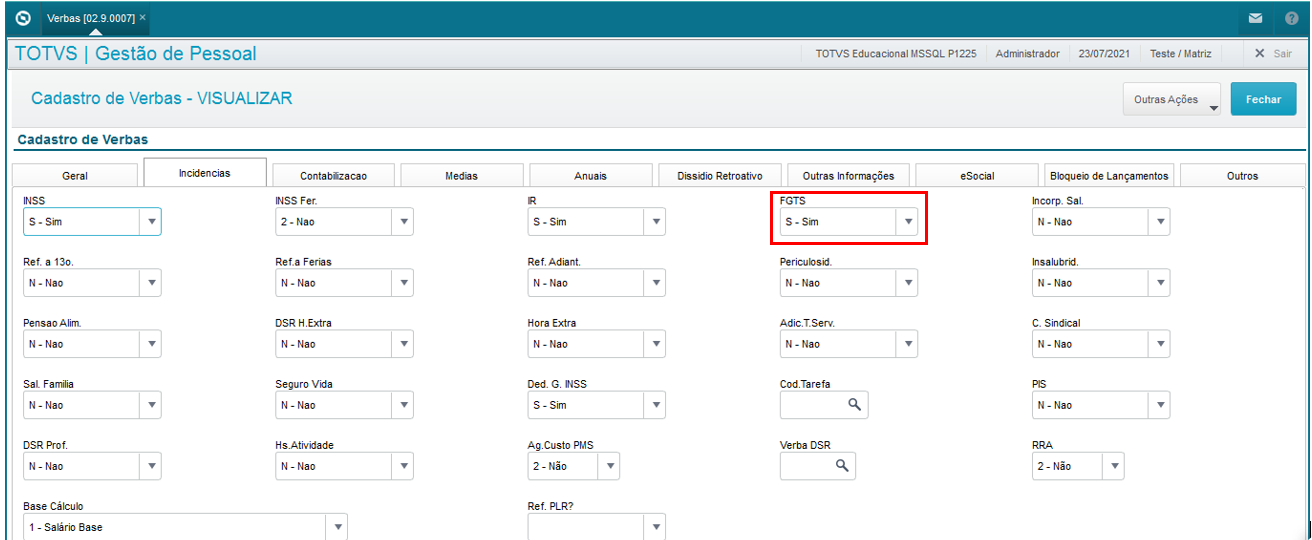This screenshot has height=540, width=1312.
Task: Expand the C. Sindical dropdown
Action: pyautogui.click(x=1160, y=344)
